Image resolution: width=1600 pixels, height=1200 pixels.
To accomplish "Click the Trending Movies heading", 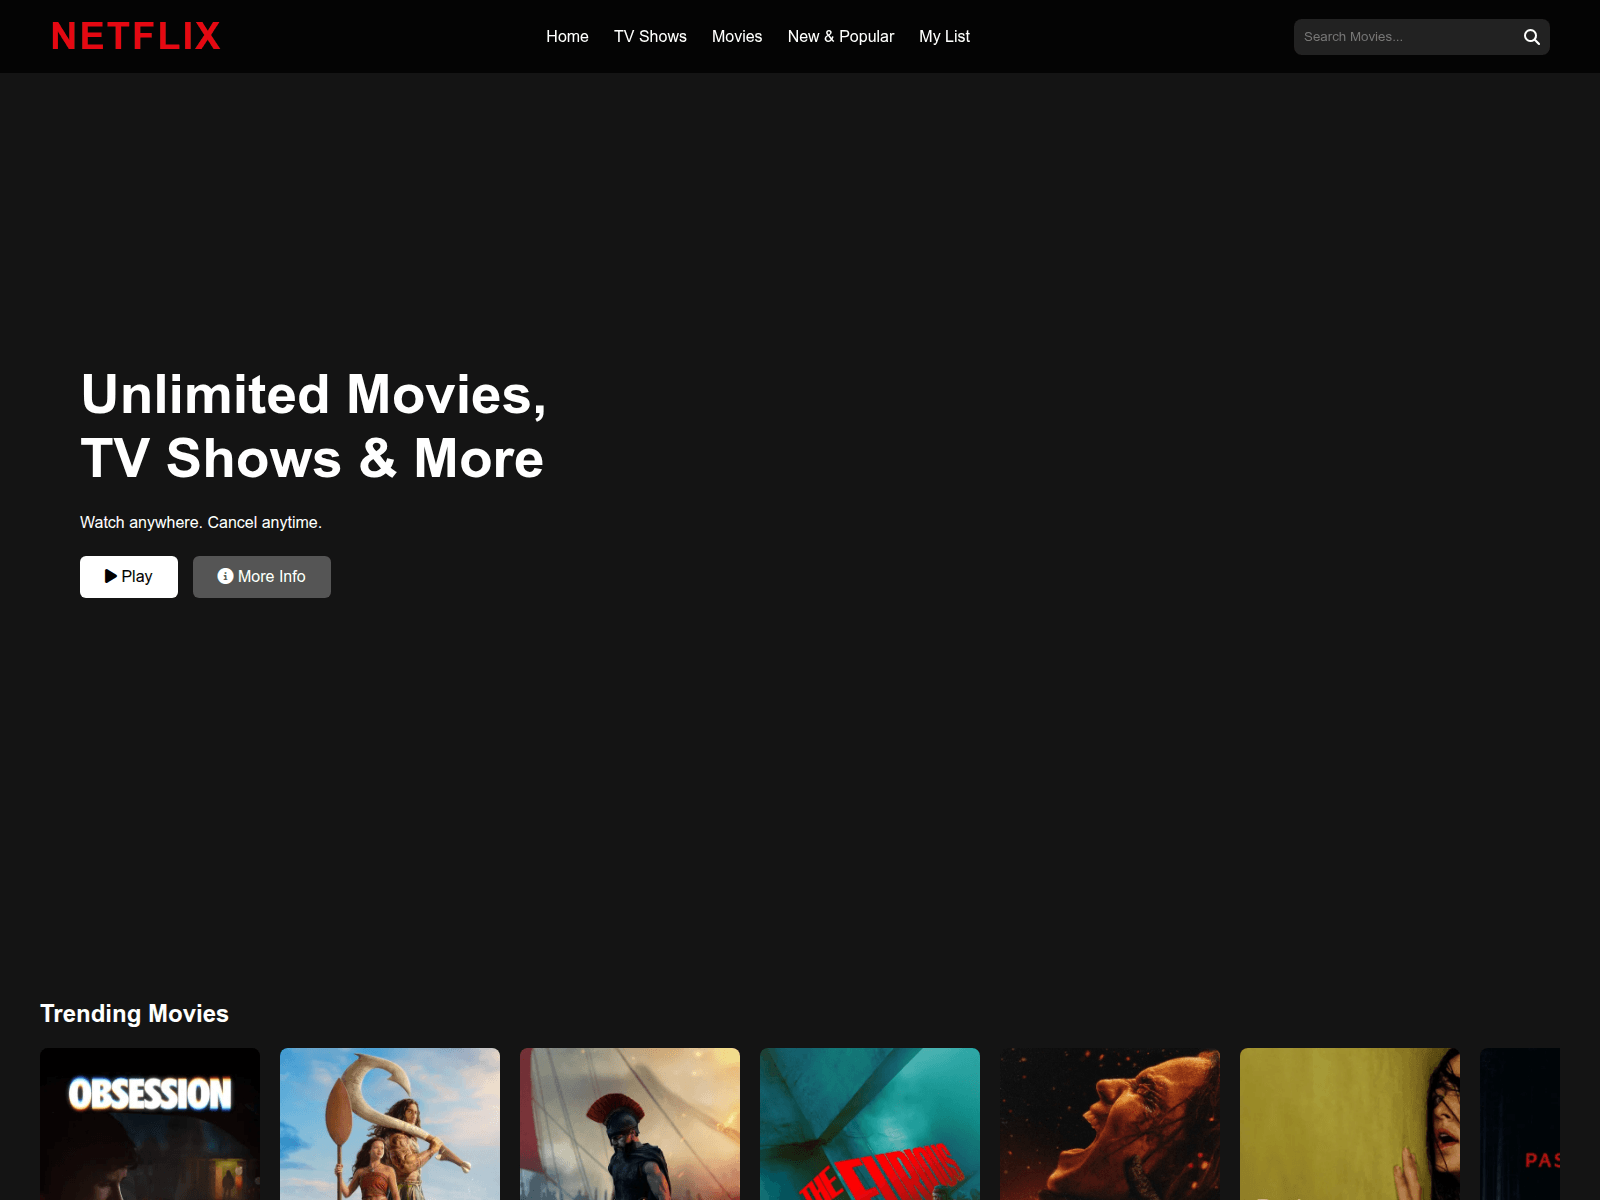I will click(134, 1014).
